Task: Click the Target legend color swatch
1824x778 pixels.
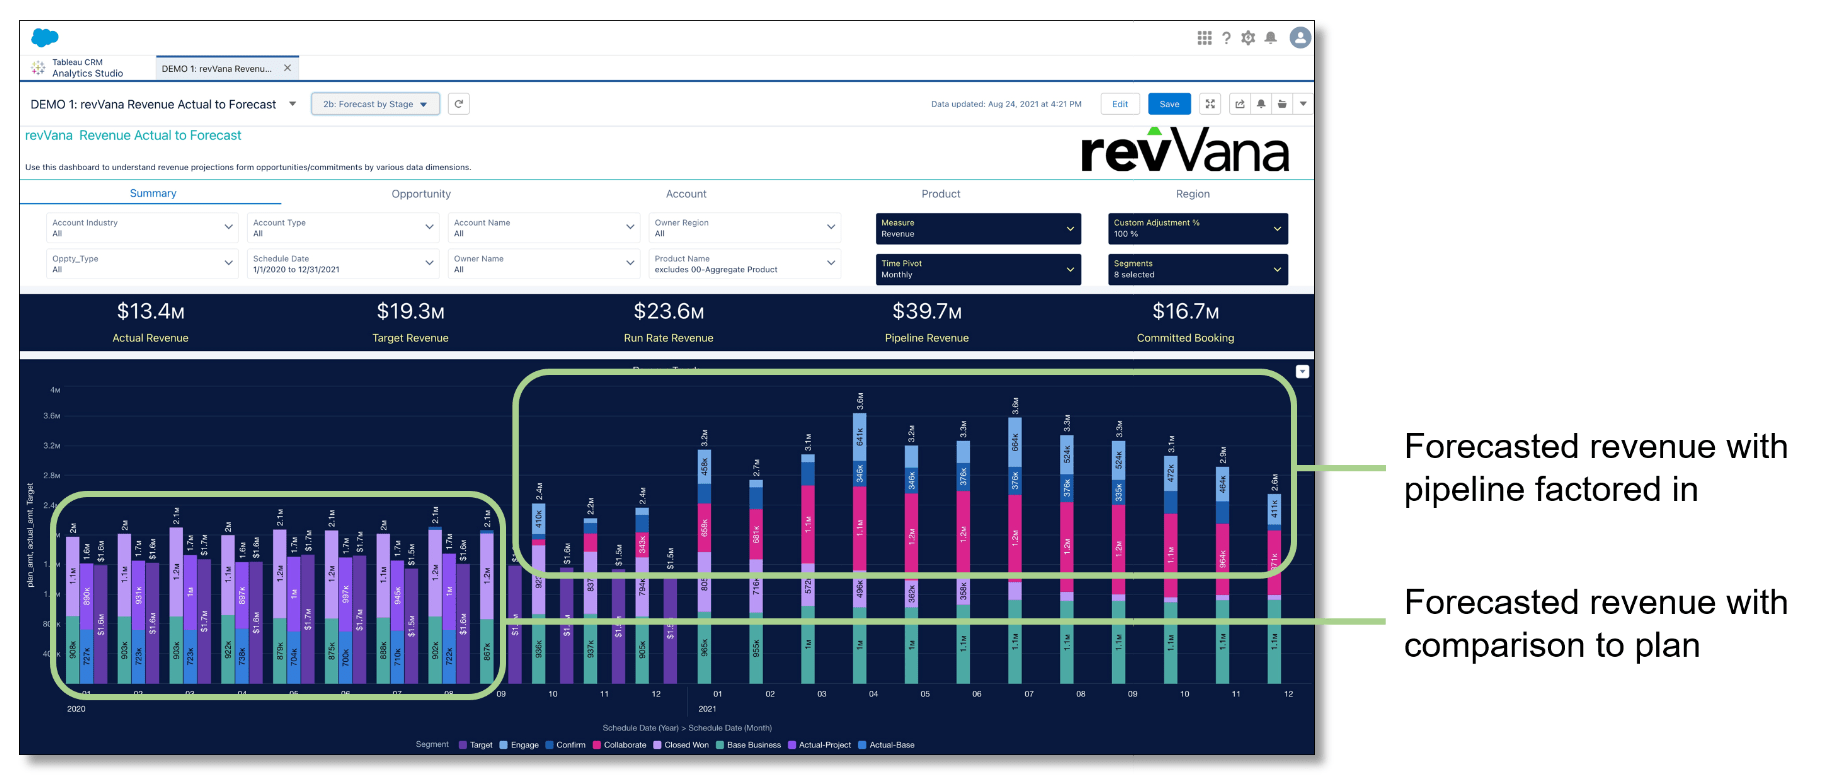Action: click(463, 745)
